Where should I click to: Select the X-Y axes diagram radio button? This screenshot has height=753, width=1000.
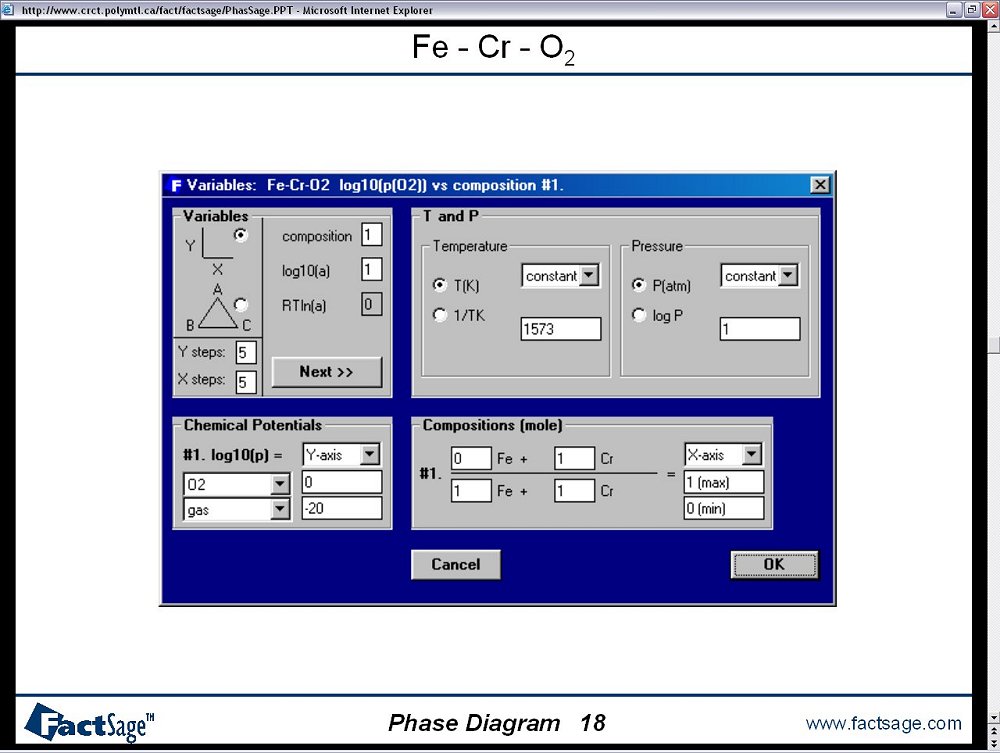coord(241,235)
